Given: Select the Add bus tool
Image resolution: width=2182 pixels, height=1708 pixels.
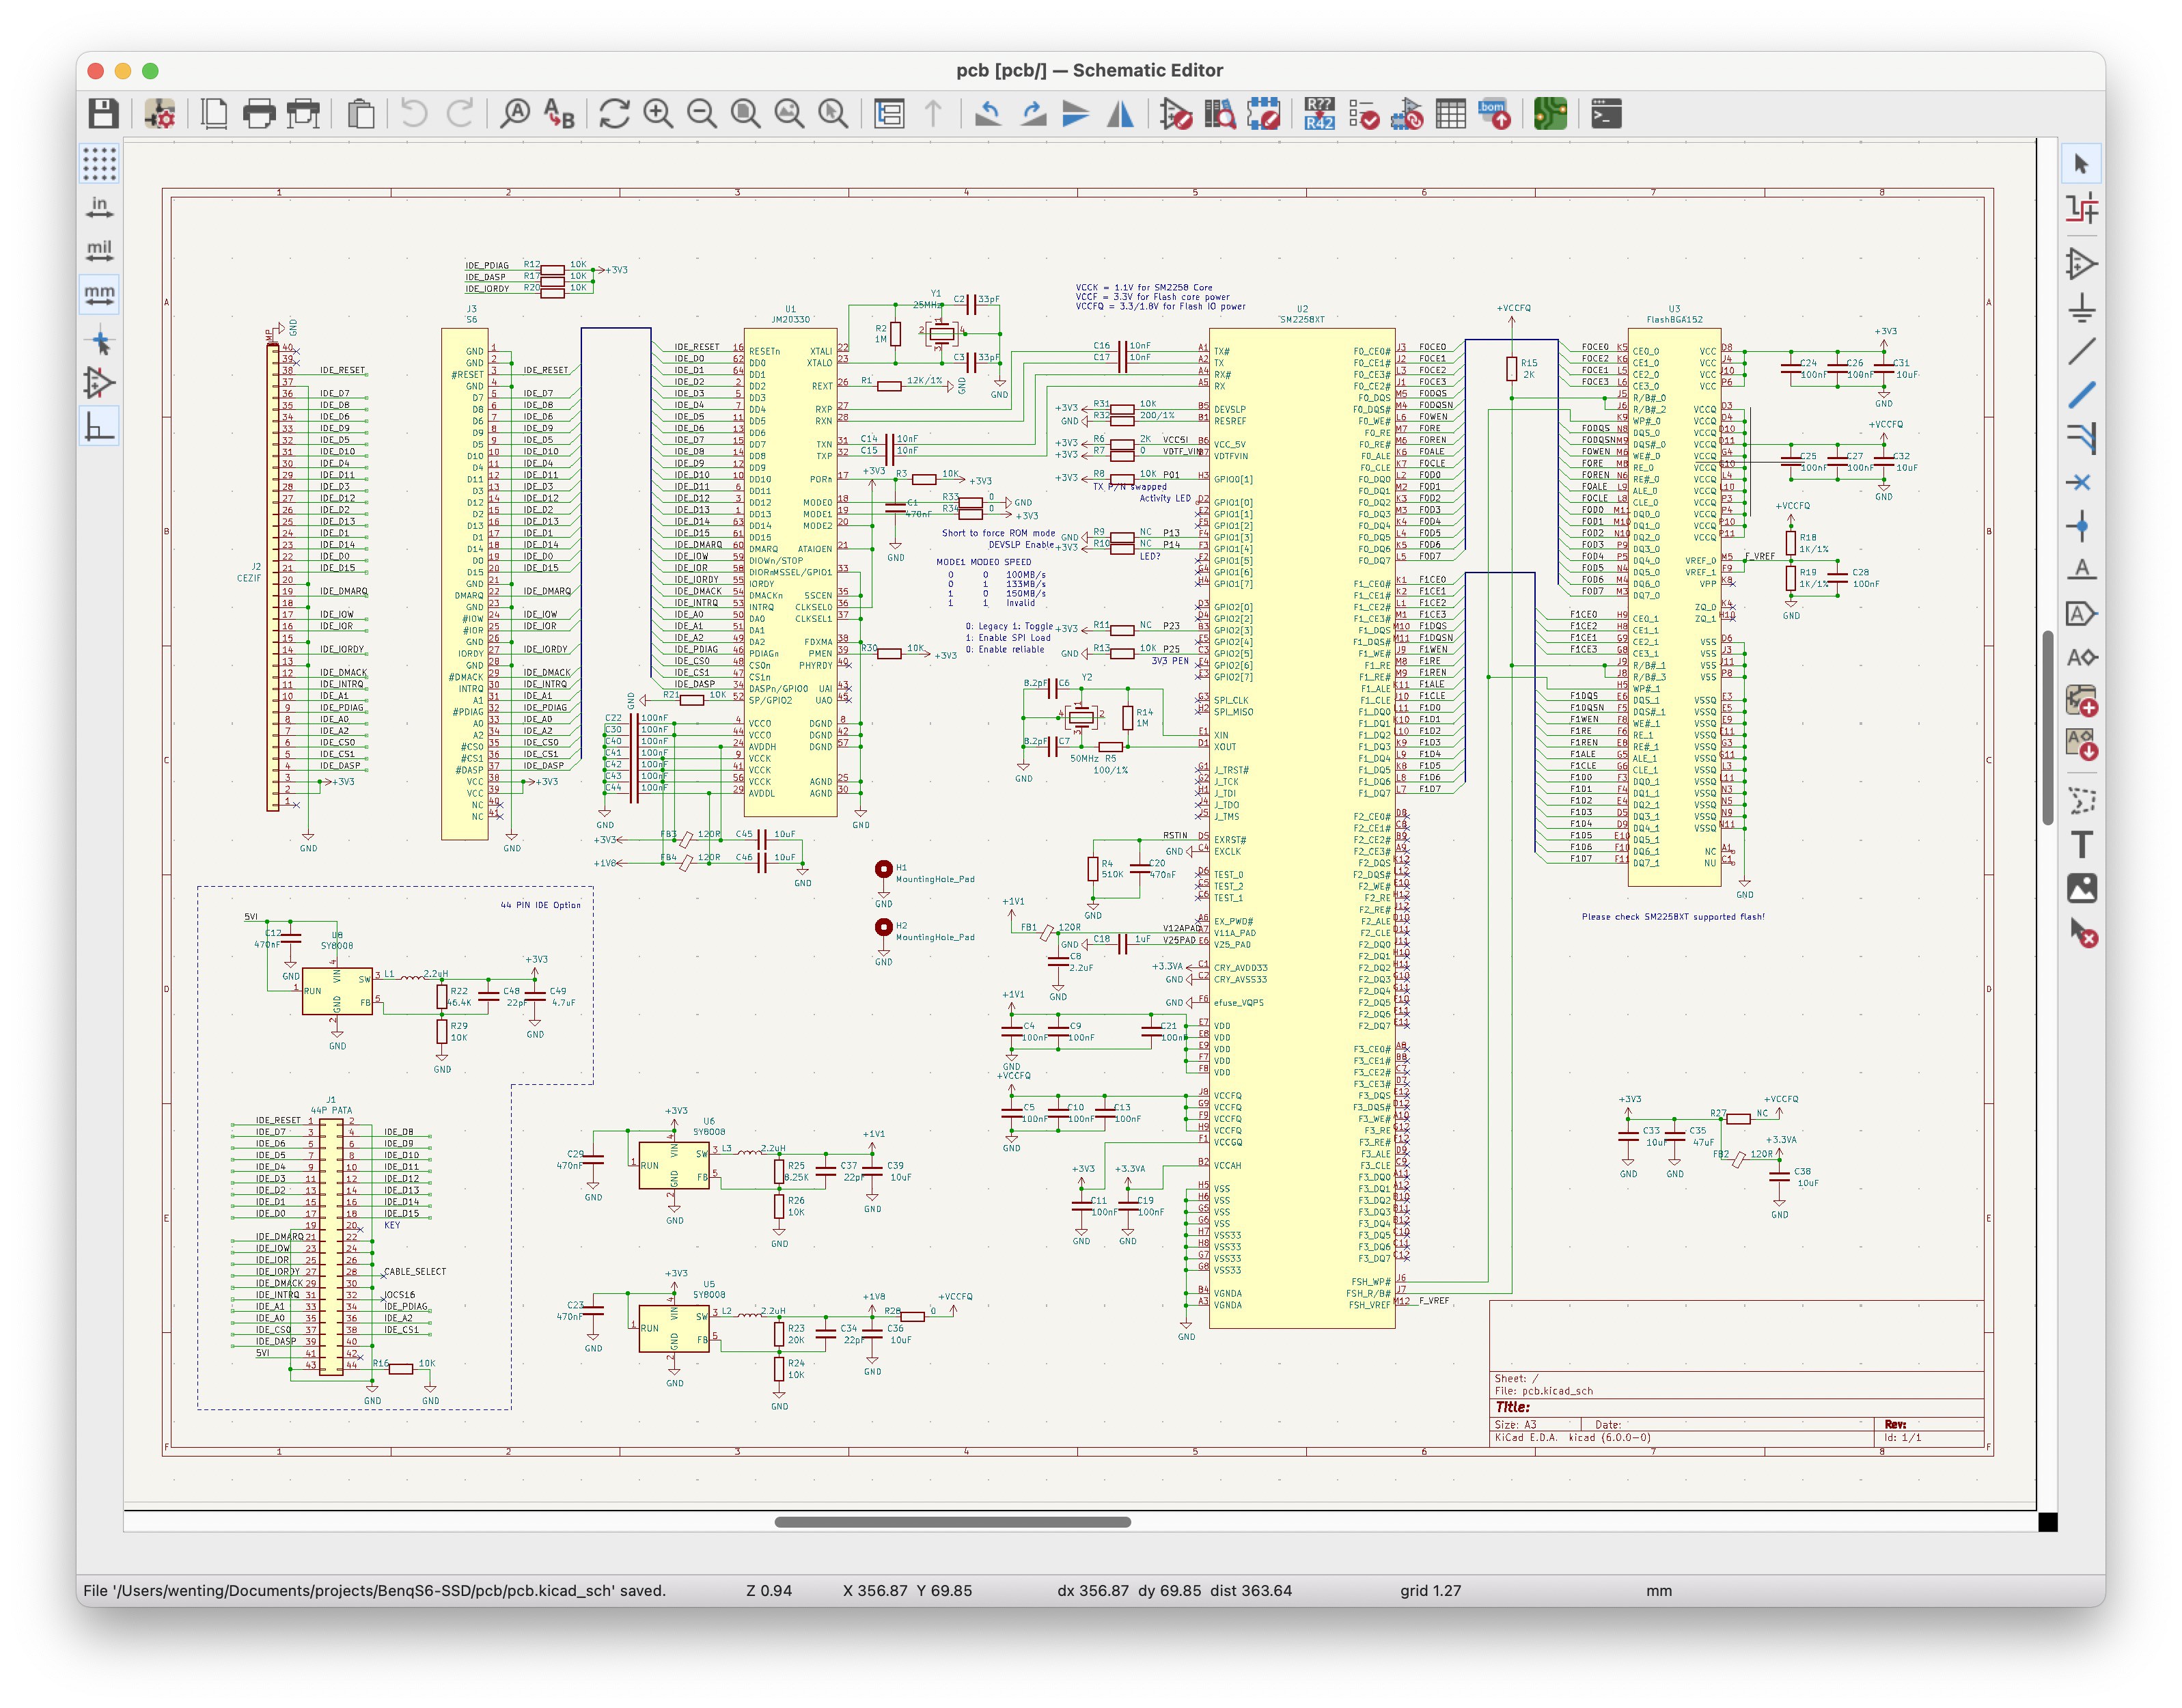Looking at the screenshot, I should point(2081,395).
